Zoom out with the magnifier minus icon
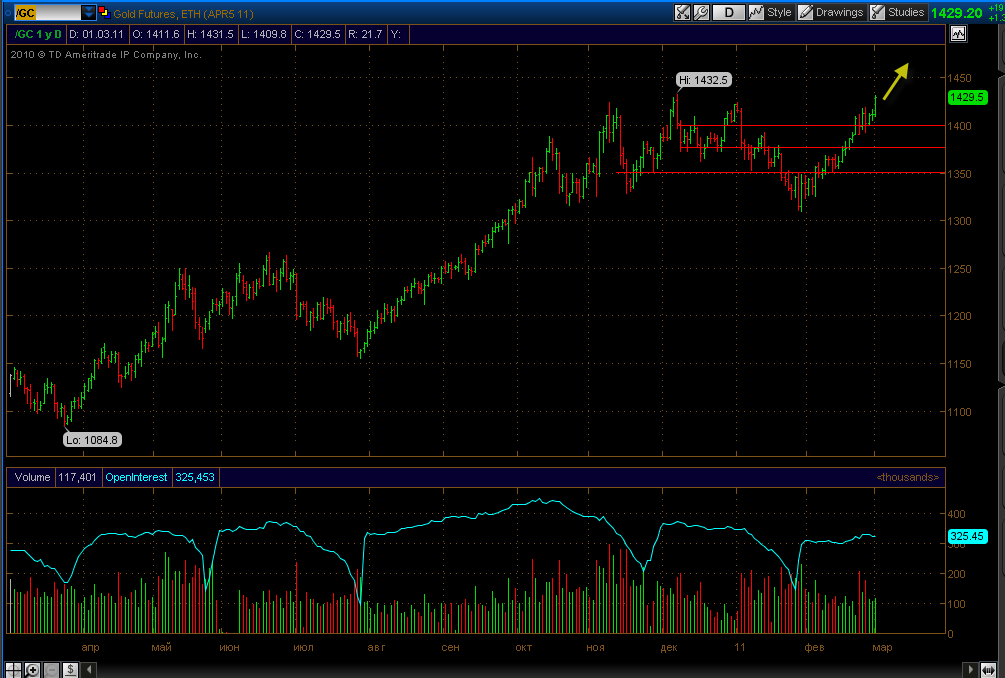 [x=51, y=670]
